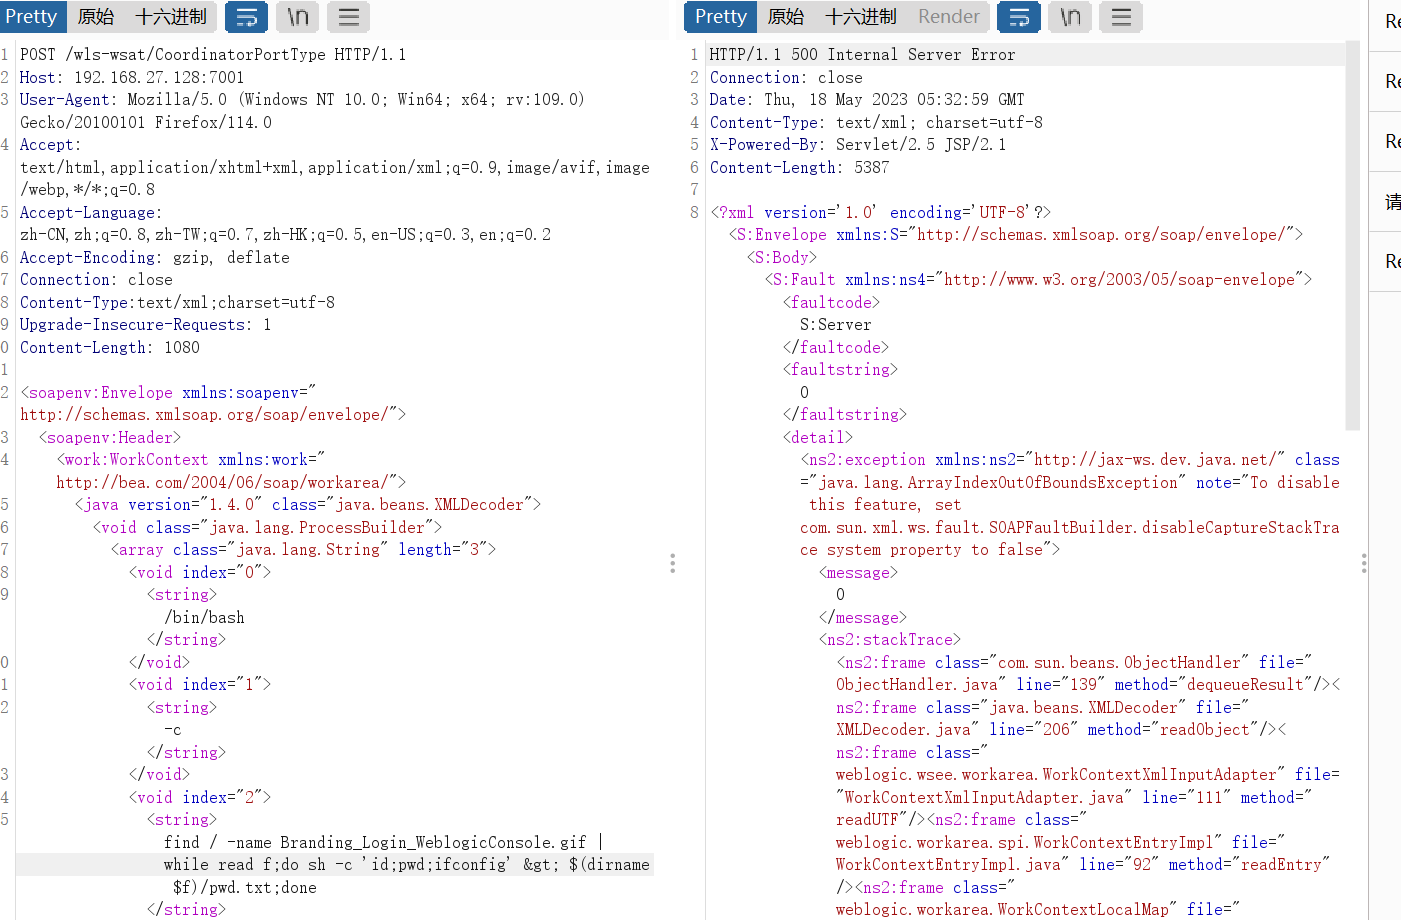The image size is (1401, 920).
Task: Select the Pretty tab of the request
Action: (32, 17)
